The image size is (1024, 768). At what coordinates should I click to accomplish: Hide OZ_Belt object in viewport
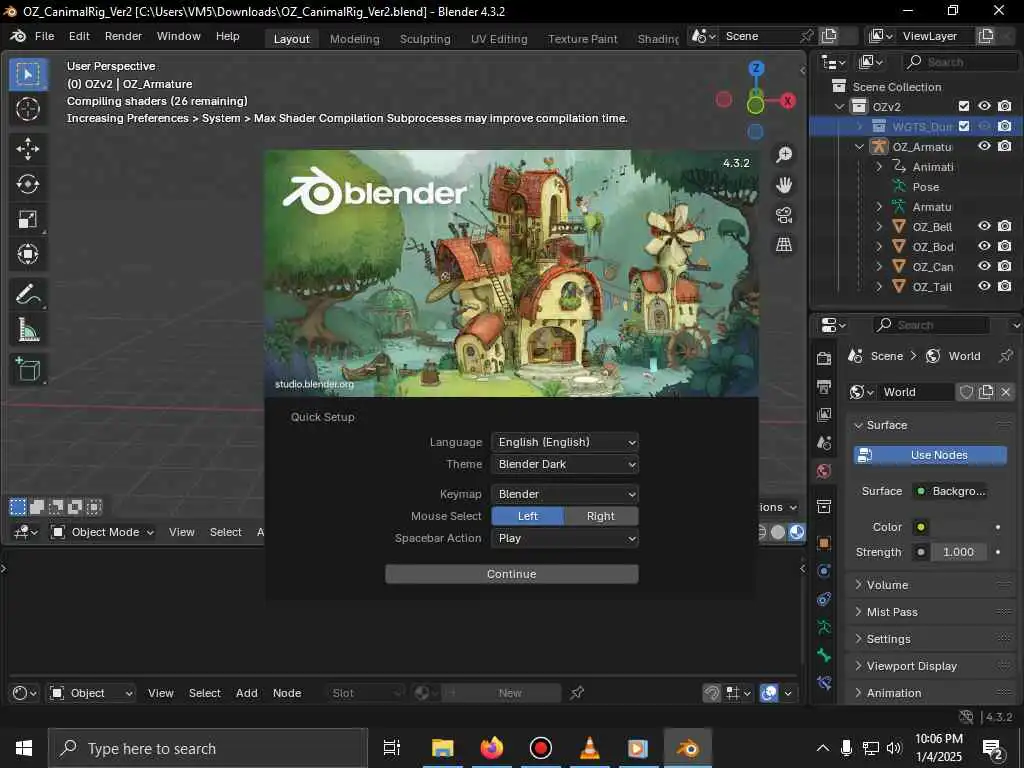pyautogui.click(x=984, y=226)
